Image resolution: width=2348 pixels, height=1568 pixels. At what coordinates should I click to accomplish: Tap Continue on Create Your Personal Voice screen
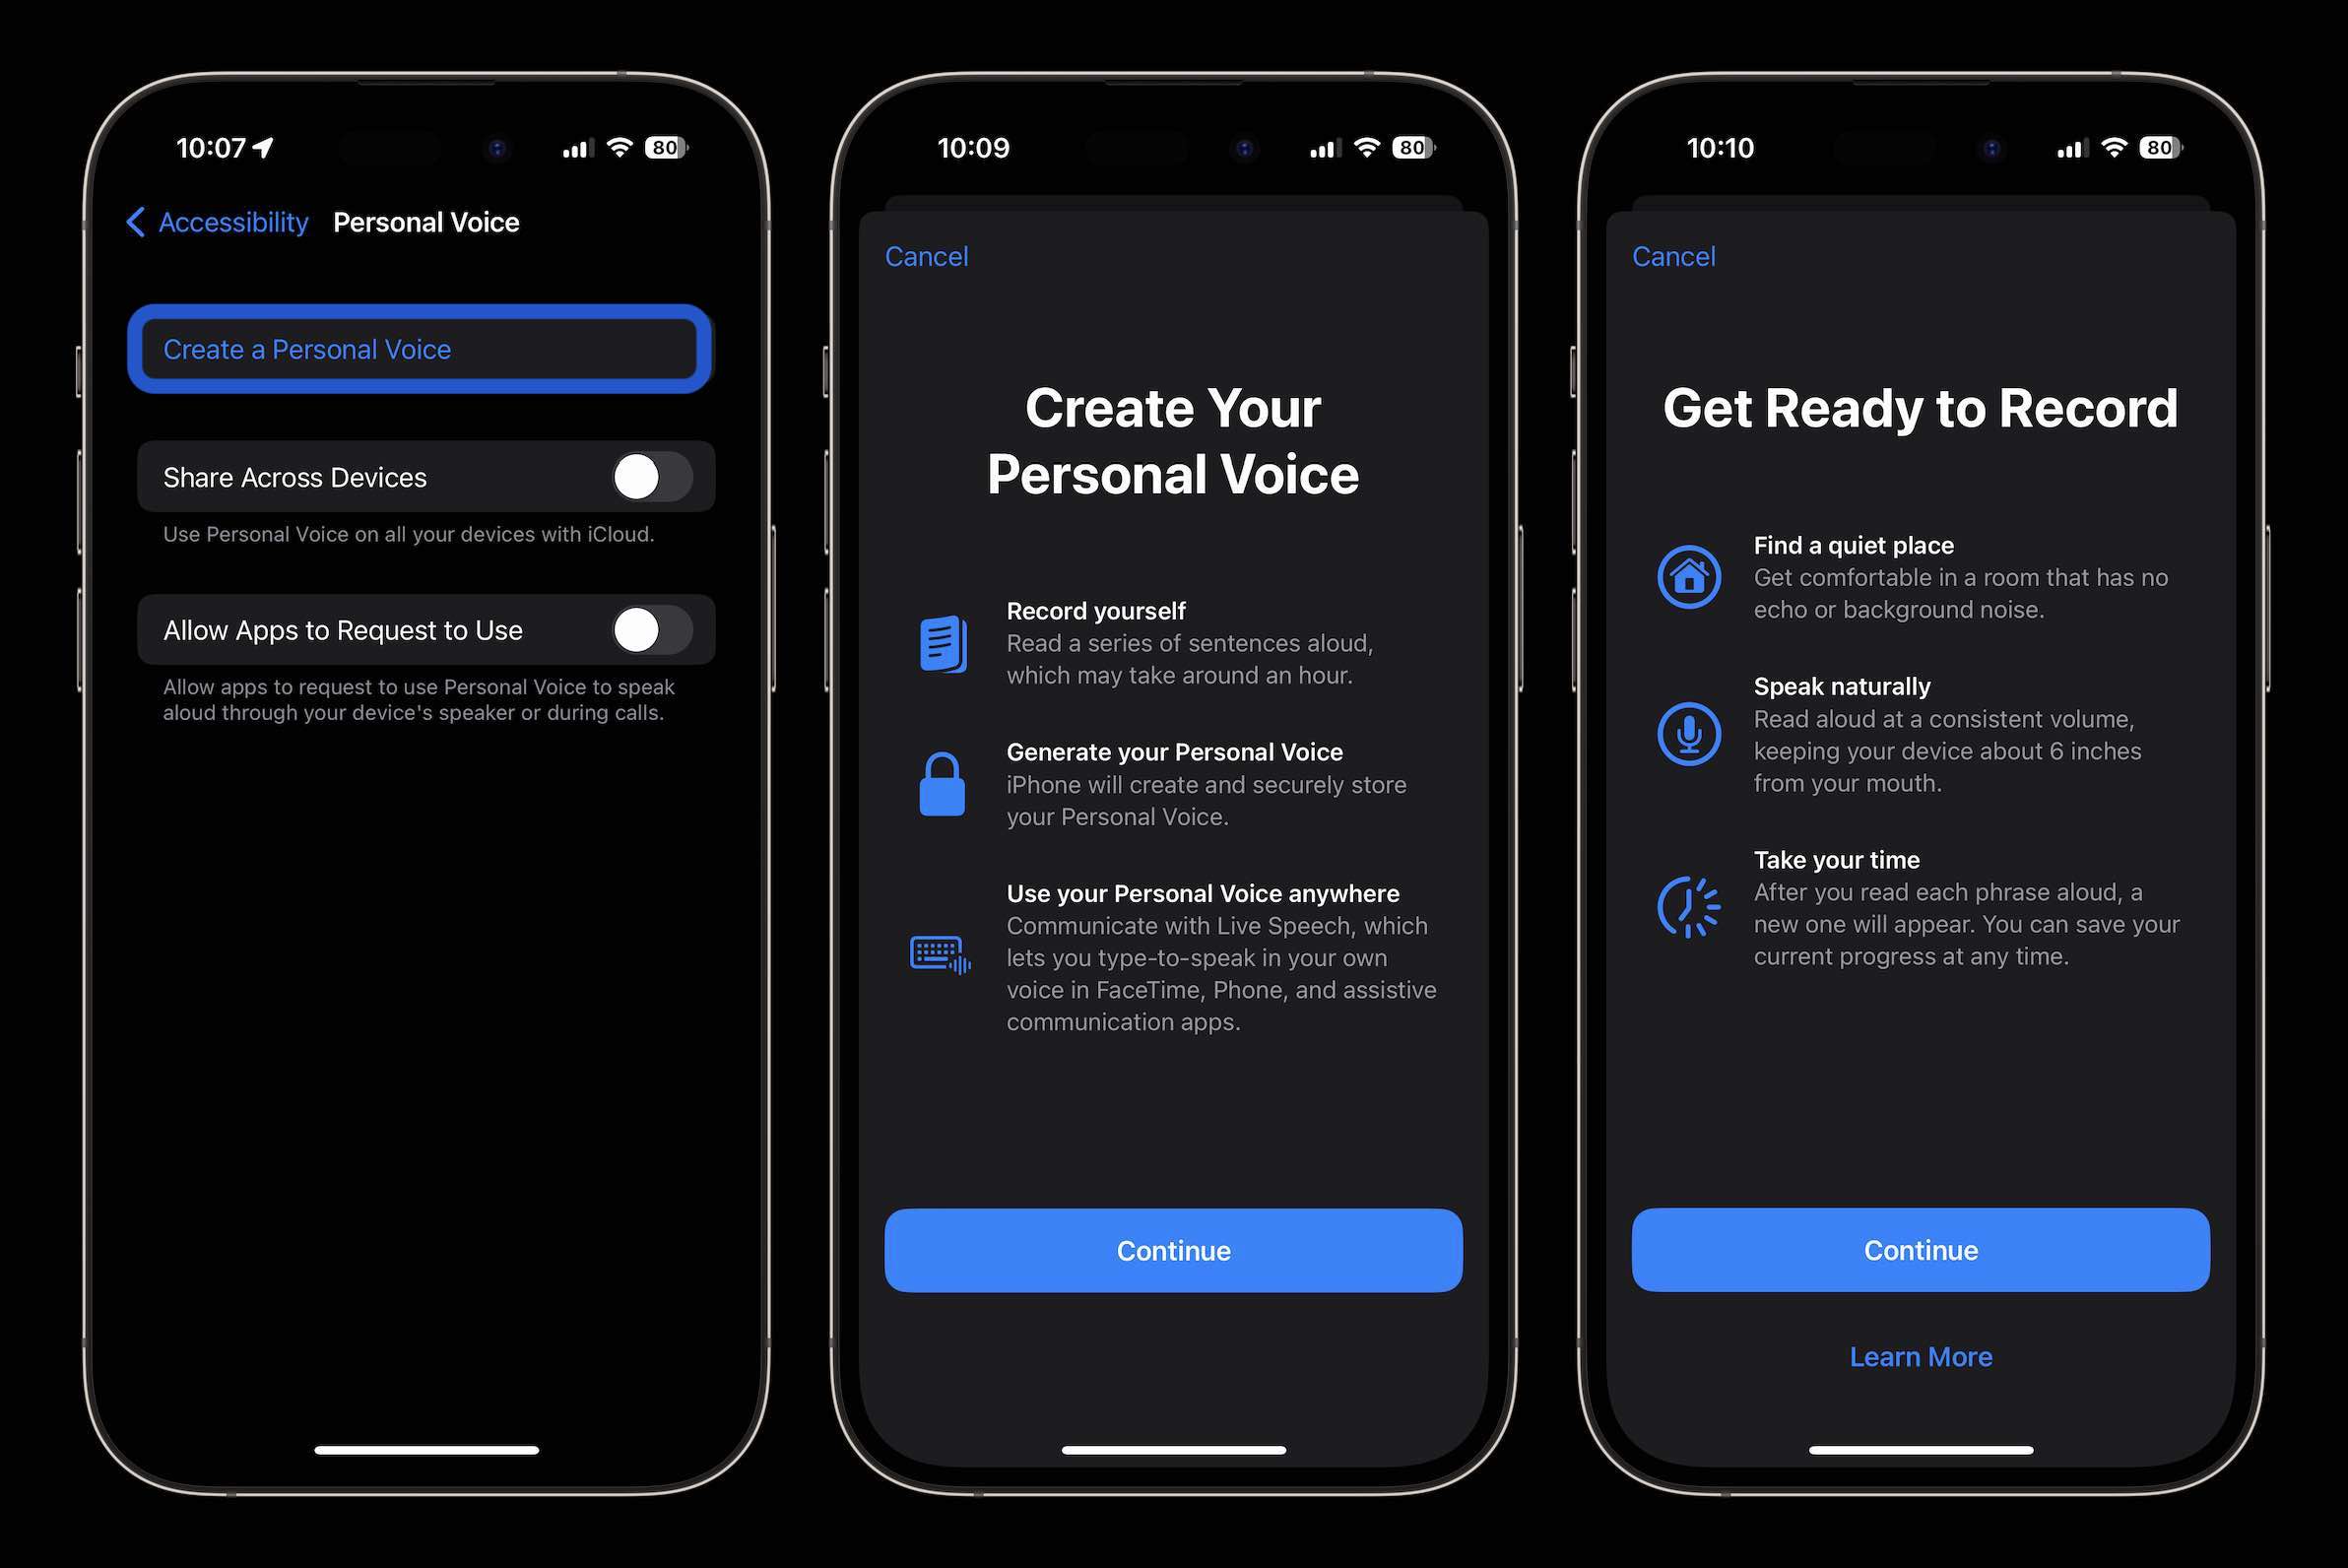[x=1172, y=1250]
